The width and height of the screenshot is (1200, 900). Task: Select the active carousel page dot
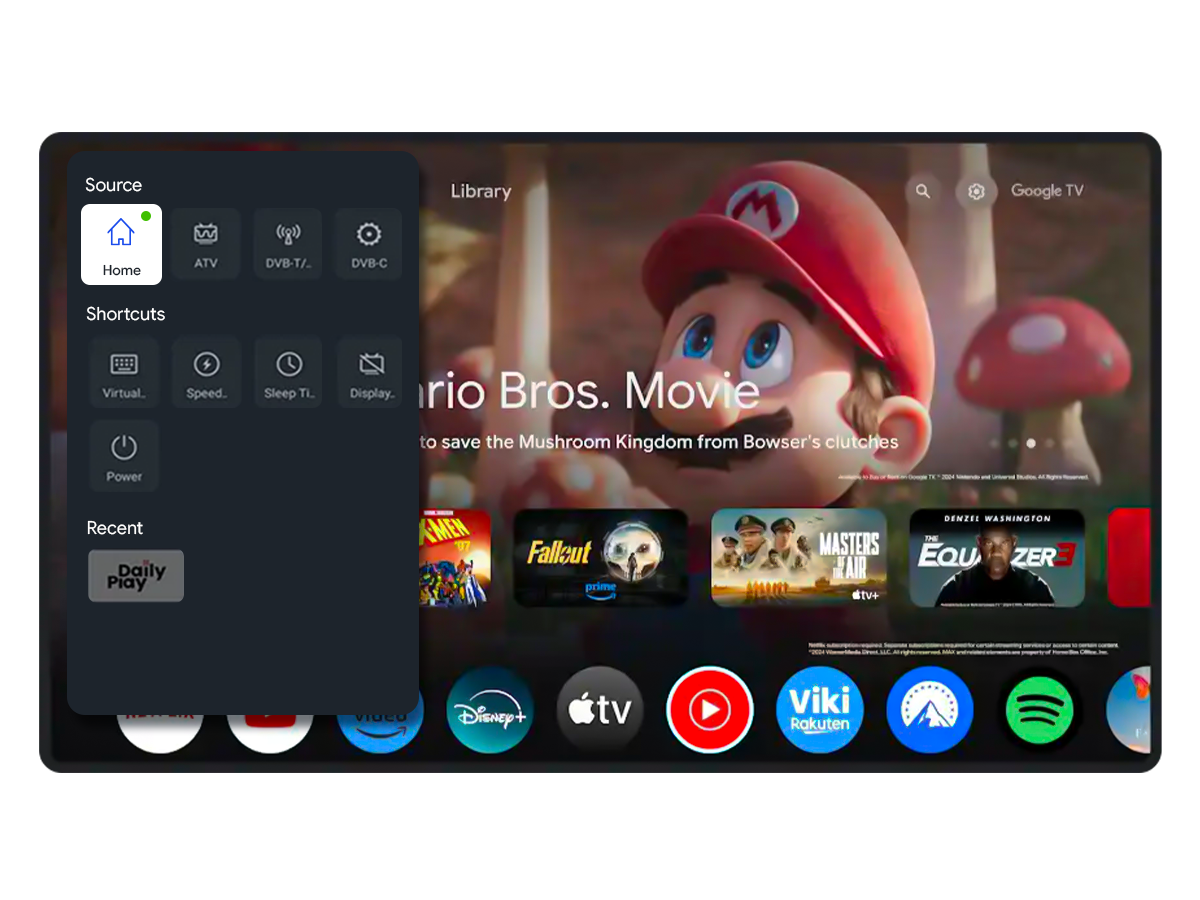click(1031, 443)
